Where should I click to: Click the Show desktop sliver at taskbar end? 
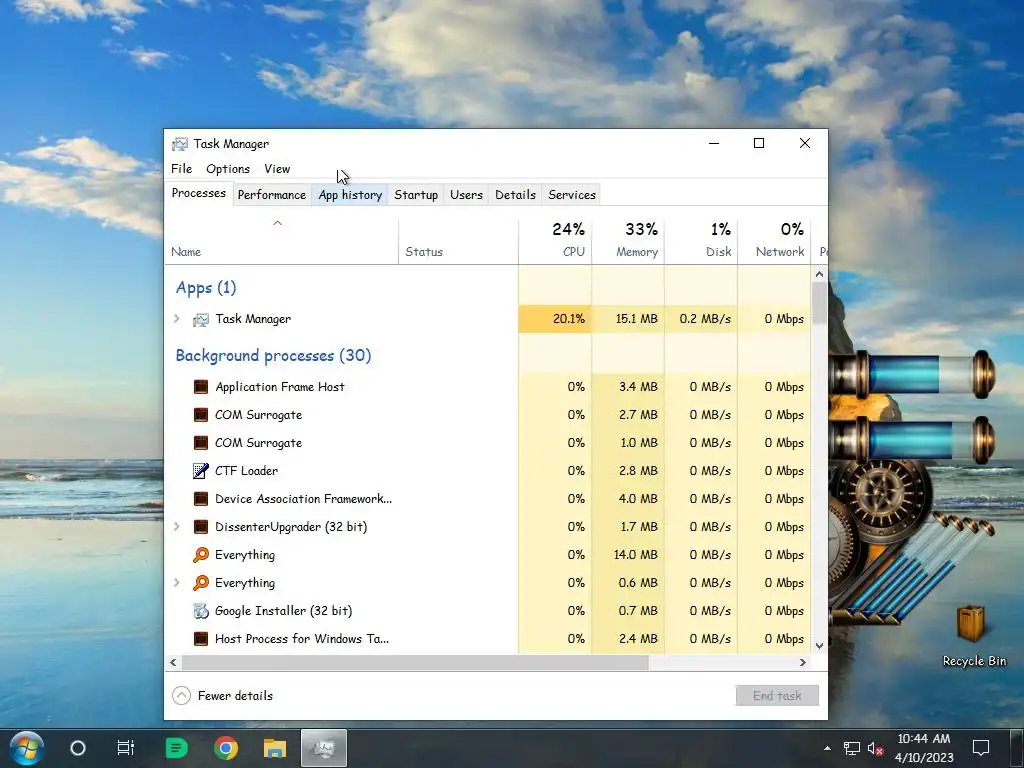point(1017,748)
